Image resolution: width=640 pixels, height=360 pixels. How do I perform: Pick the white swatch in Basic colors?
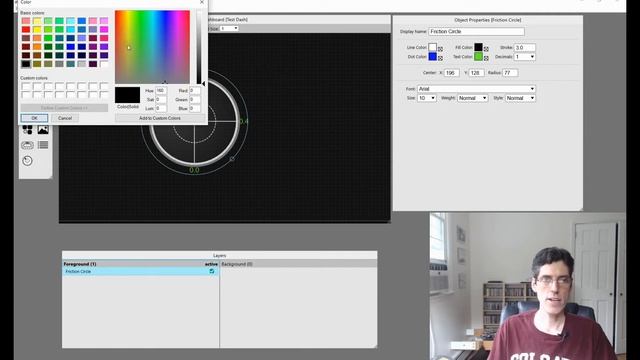click(104, 64)
